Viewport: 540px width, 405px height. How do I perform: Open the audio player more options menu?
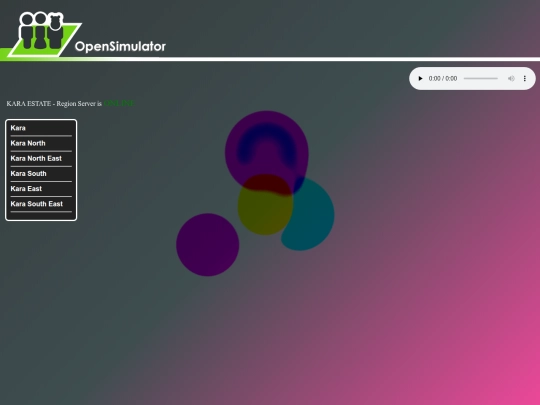[x=525, y=79]
